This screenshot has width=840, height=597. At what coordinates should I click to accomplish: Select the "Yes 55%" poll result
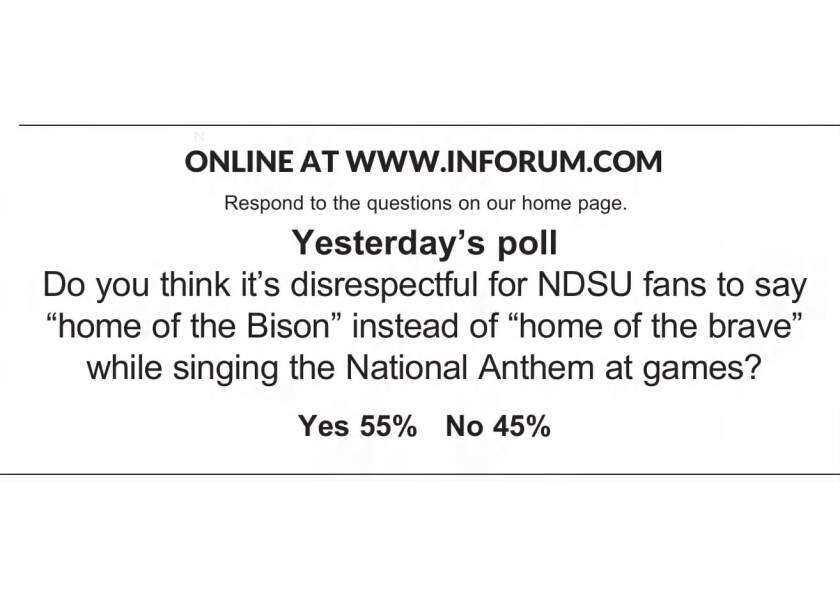357,426
